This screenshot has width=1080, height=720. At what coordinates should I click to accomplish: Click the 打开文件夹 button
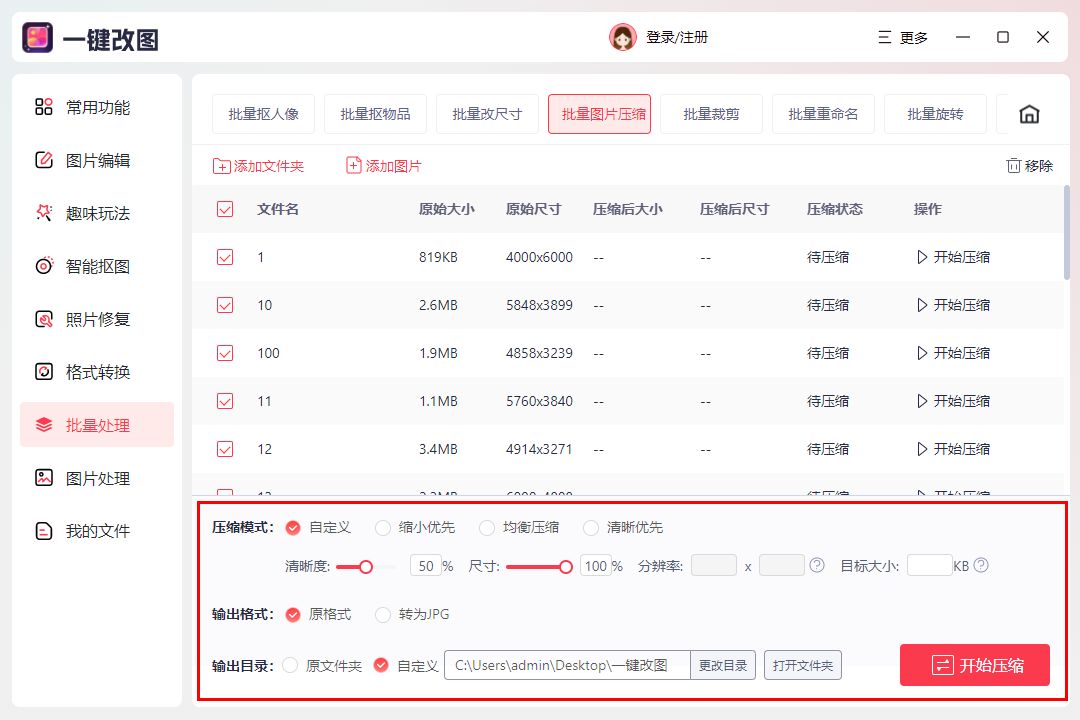coord(802,665)
